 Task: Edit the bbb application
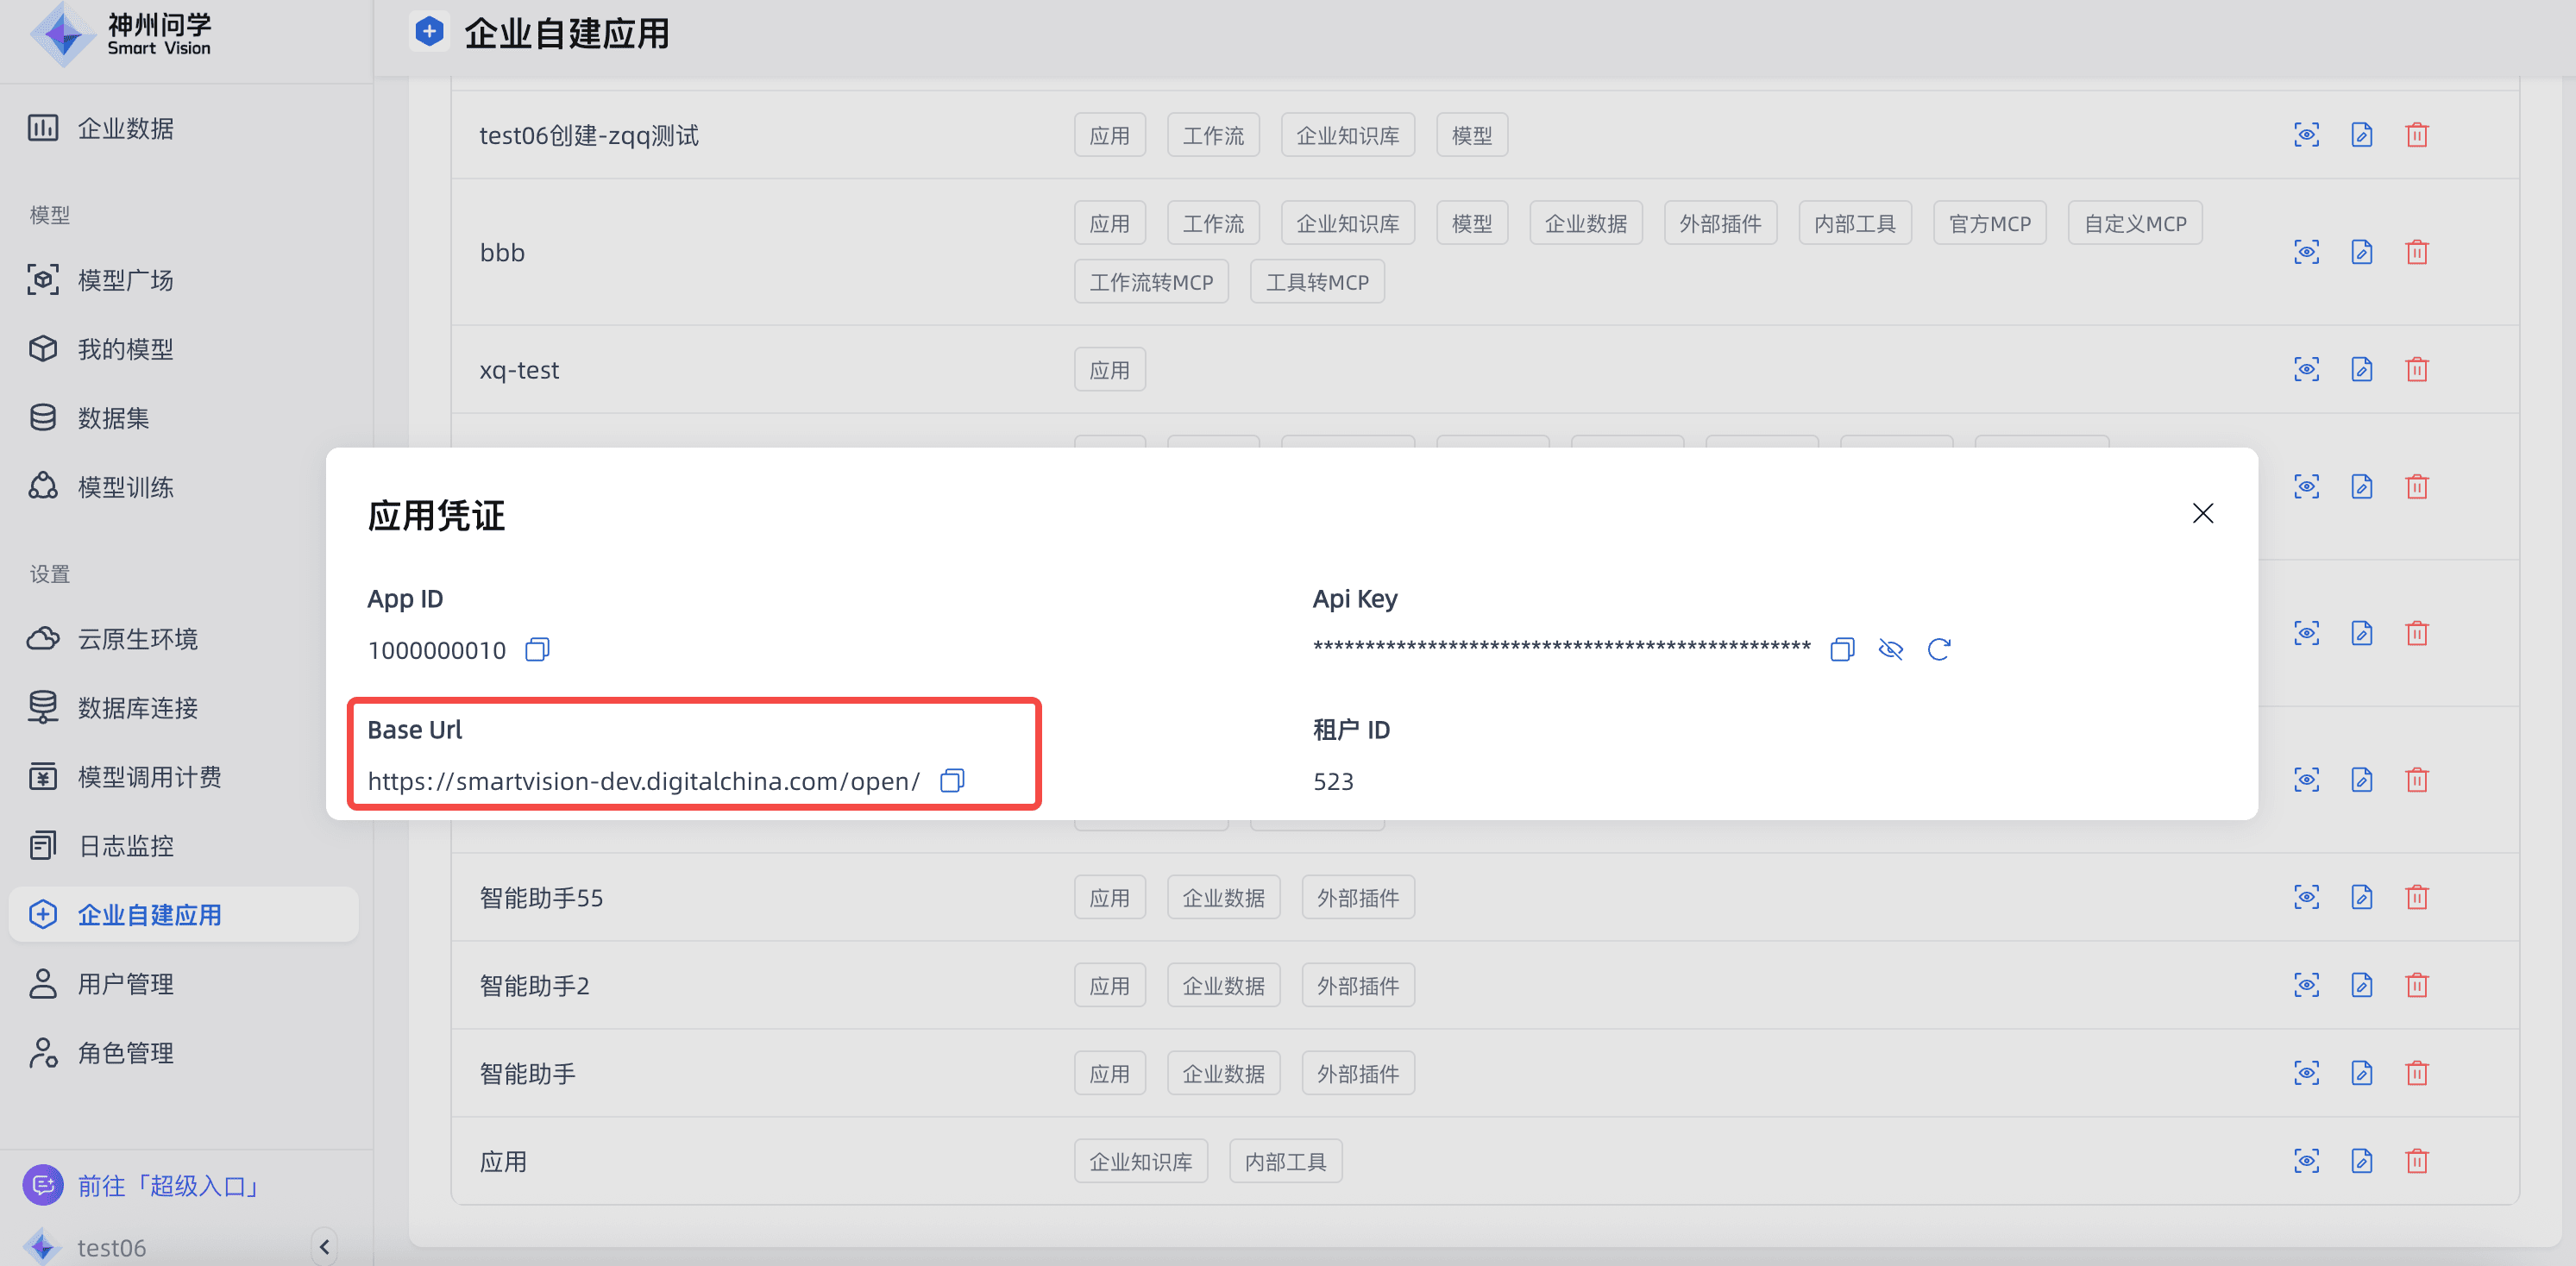[x=2361, y=251]
